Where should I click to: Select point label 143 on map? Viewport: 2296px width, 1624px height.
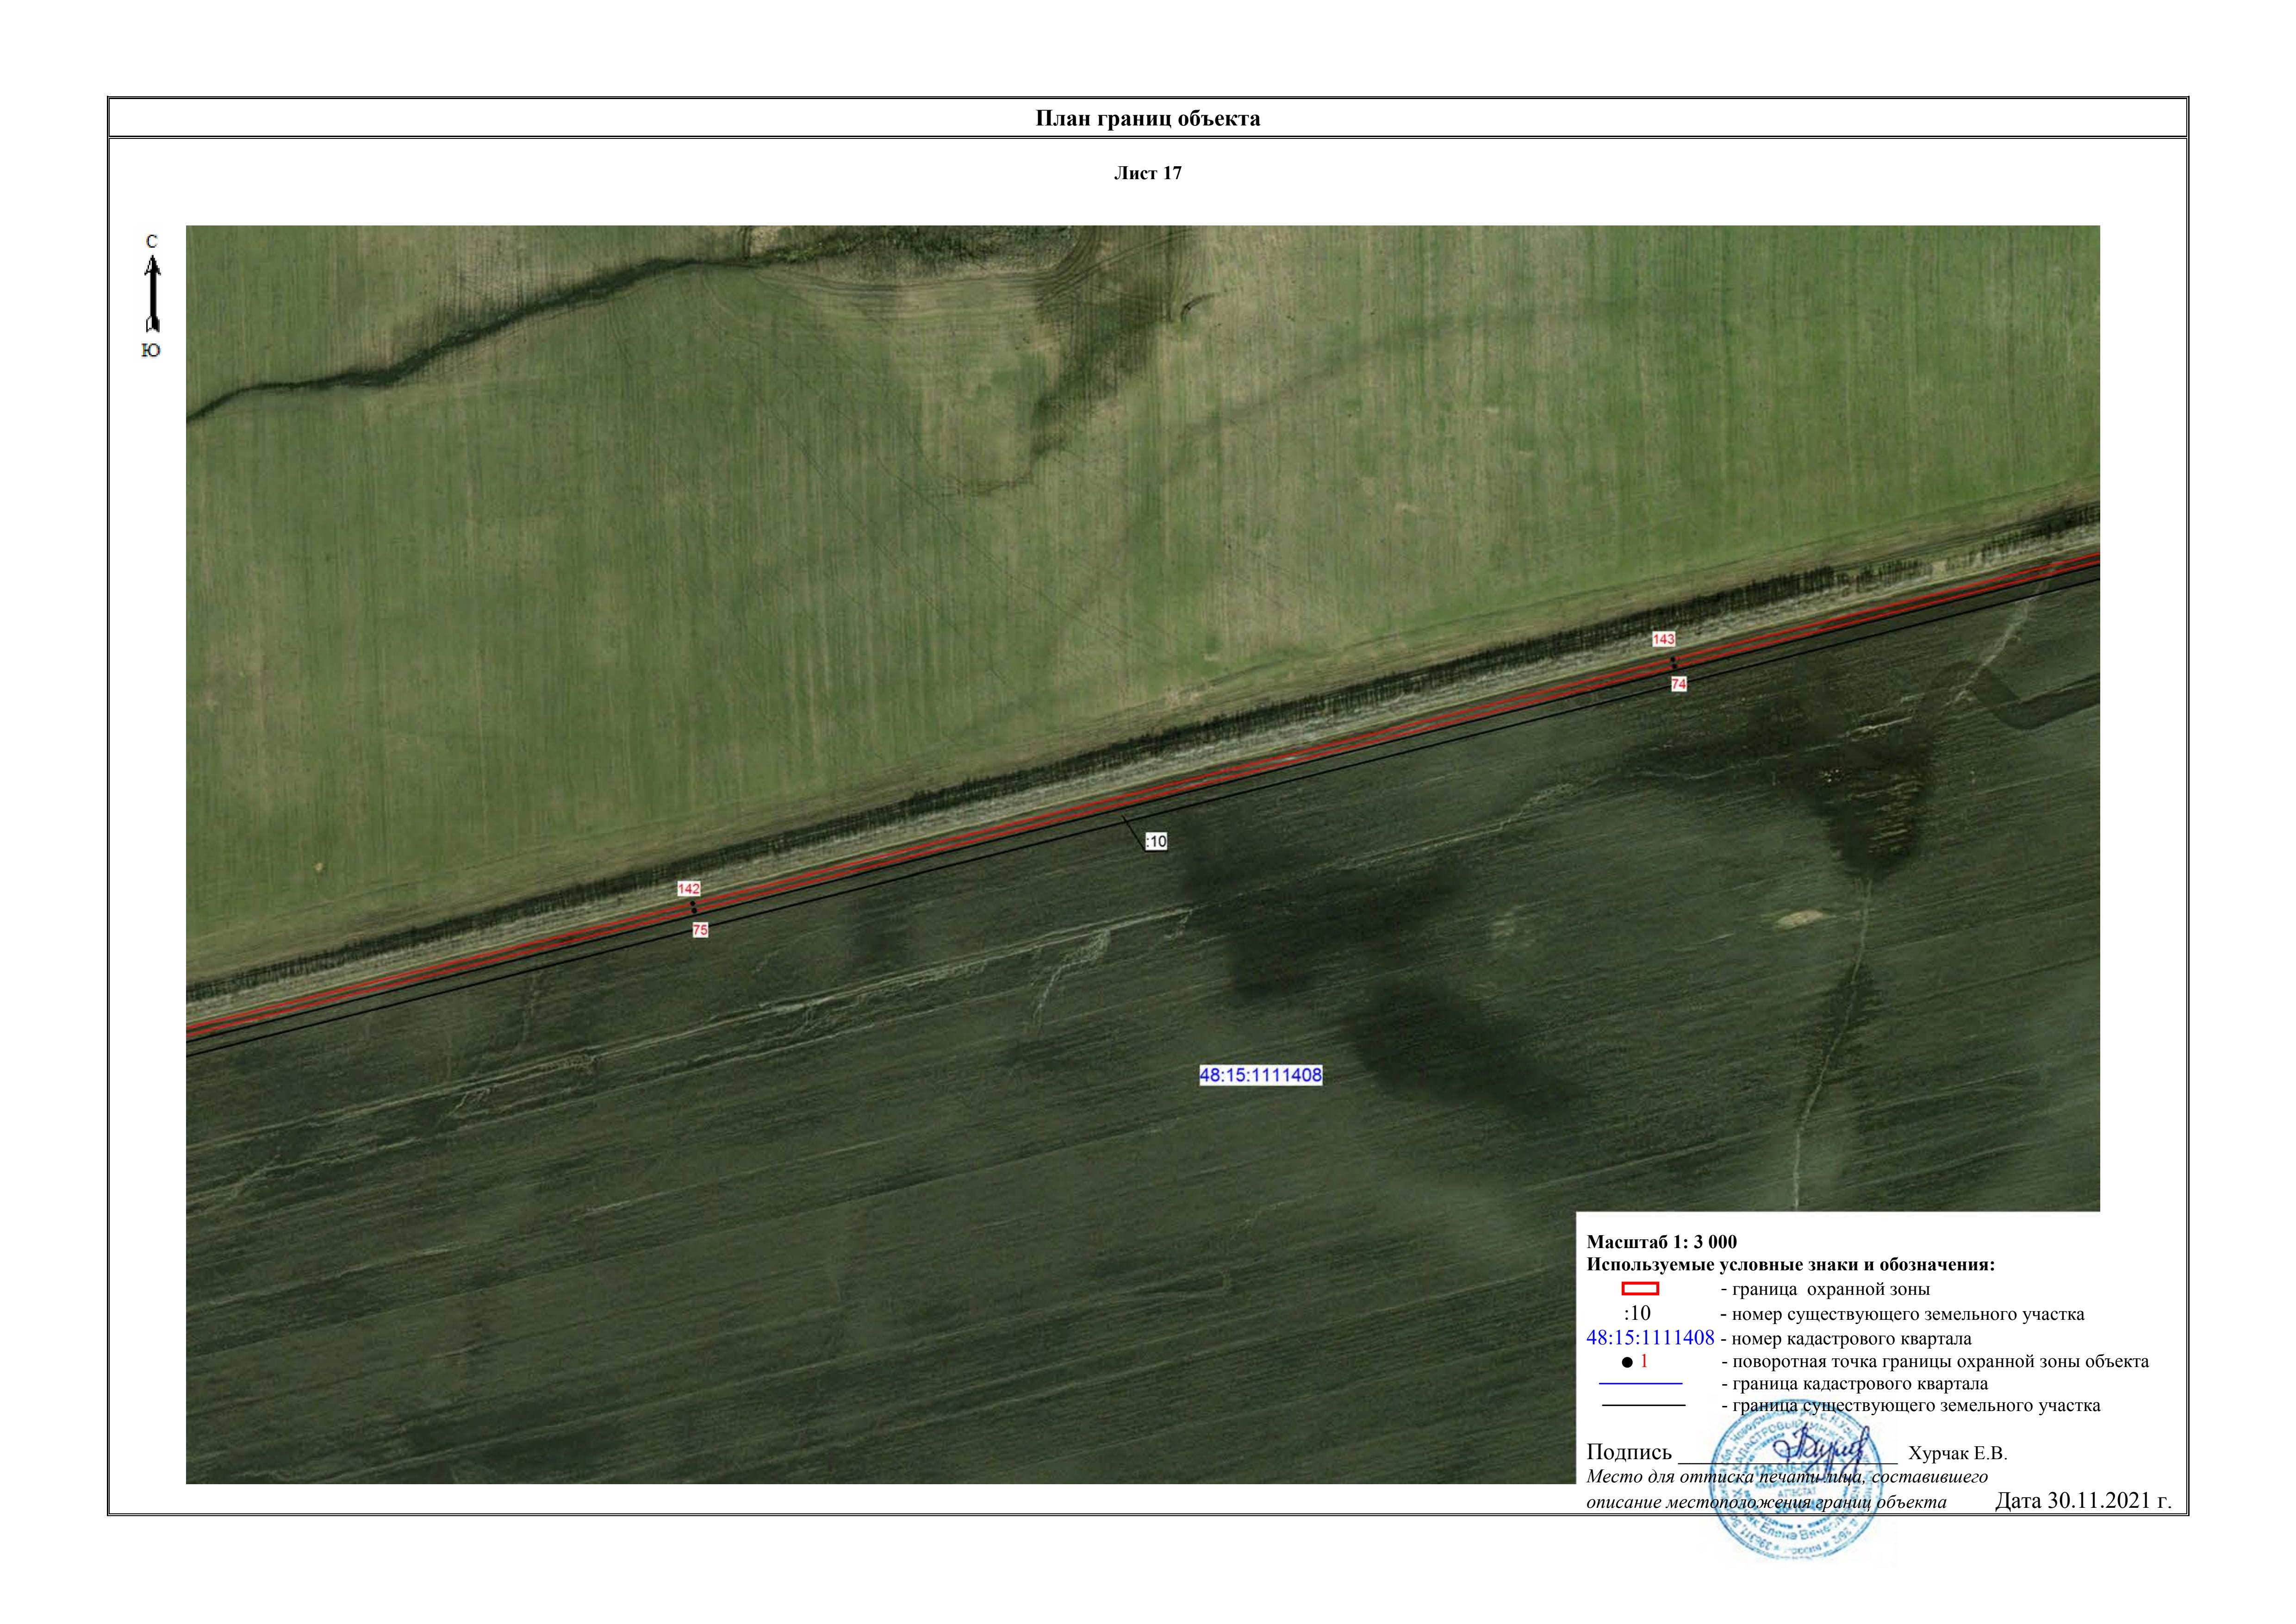pos(1663,639)
